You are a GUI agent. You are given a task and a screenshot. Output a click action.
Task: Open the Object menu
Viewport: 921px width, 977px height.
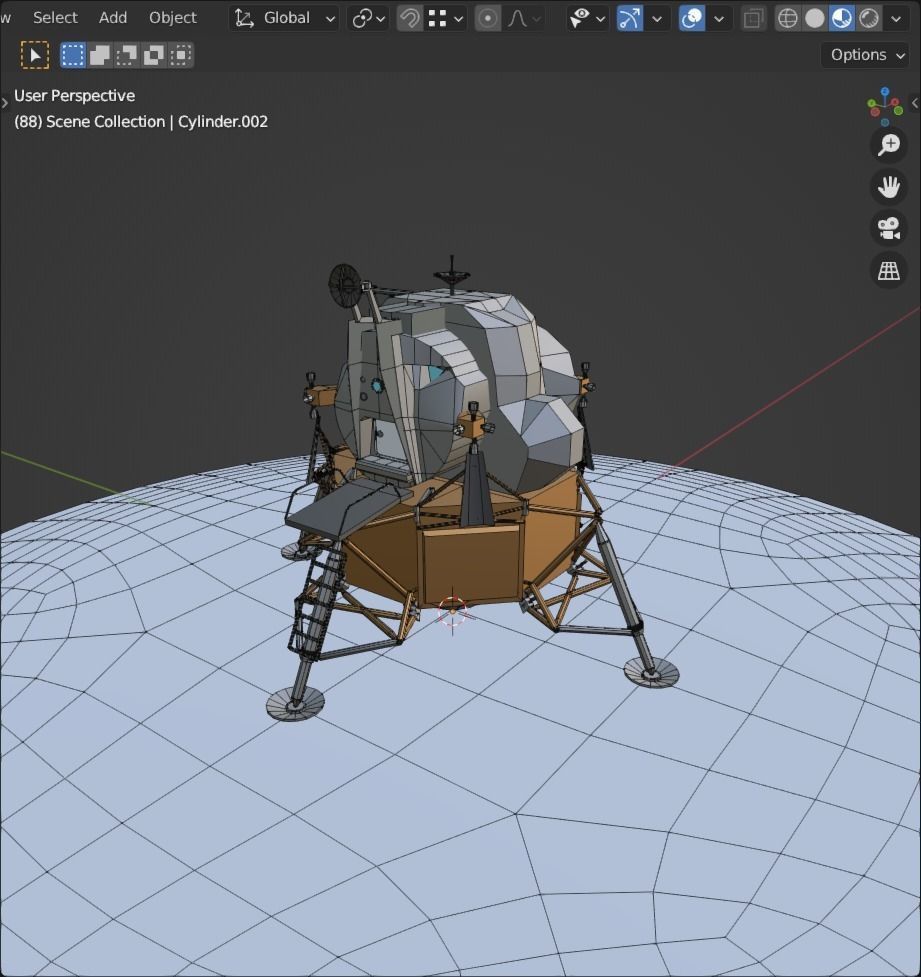(172, 17)
